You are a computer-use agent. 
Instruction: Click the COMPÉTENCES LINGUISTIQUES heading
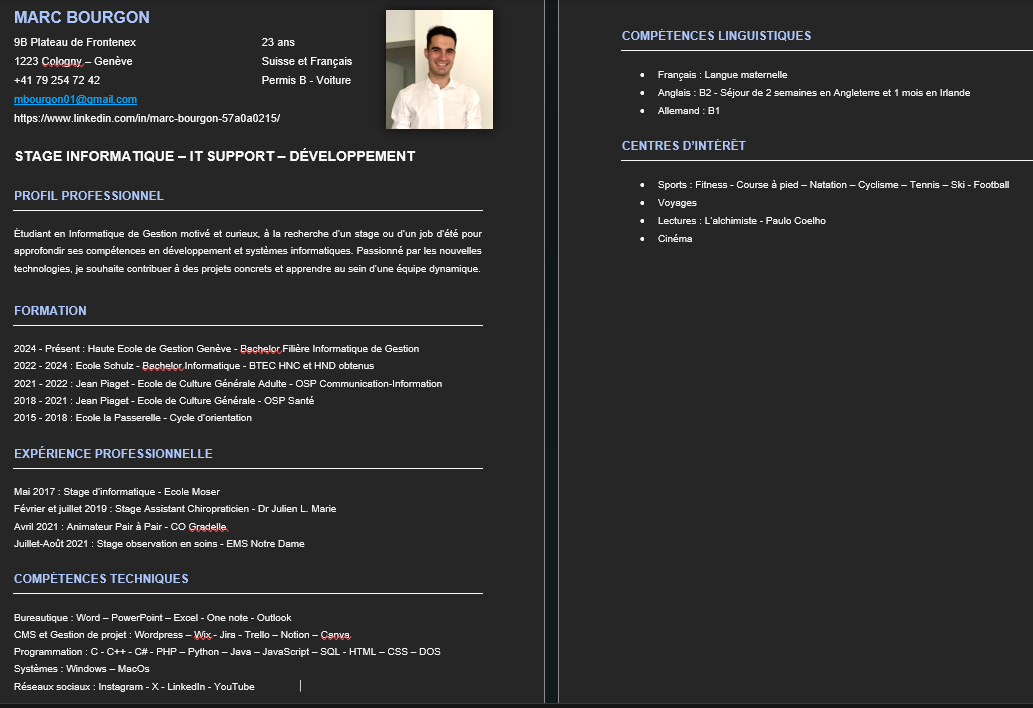point(716,36)
